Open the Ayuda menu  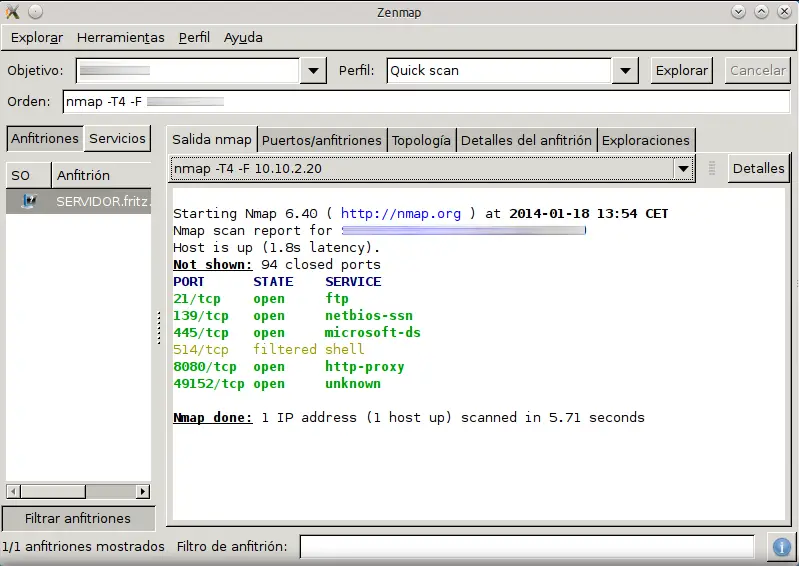click(243, 38)
